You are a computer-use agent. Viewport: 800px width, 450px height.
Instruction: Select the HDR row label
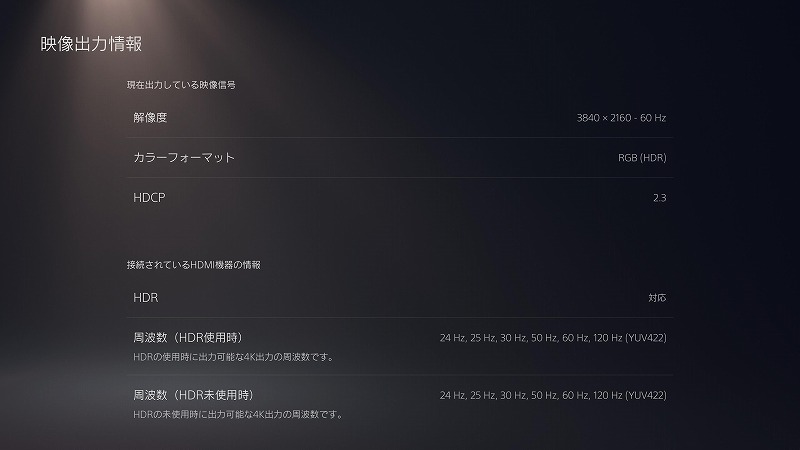(x=145, y=297)
